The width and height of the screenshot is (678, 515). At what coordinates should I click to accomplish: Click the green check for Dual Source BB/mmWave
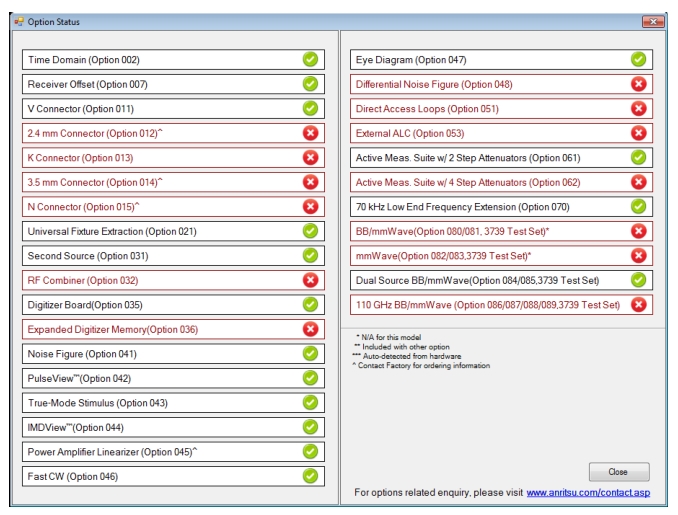pyautogui.click(x=638, y=280)
